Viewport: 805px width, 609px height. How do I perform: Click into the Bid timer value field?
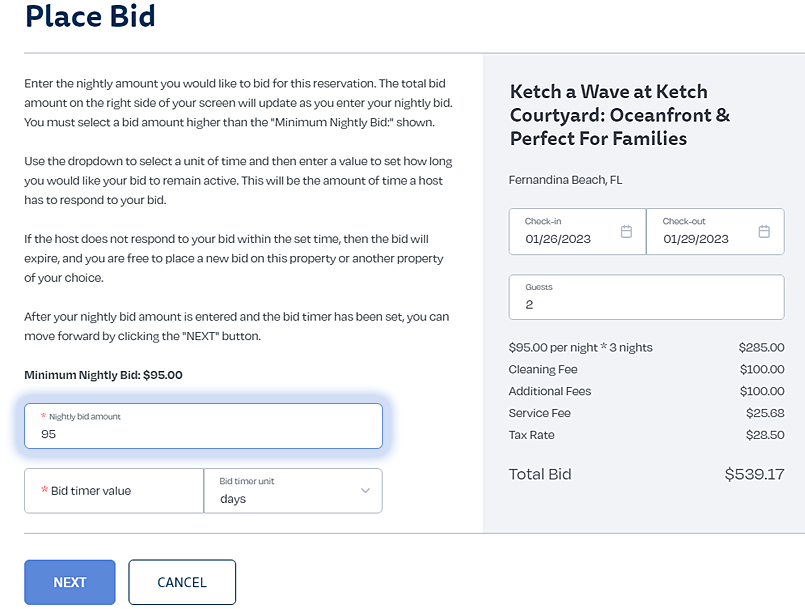(114, 491)
